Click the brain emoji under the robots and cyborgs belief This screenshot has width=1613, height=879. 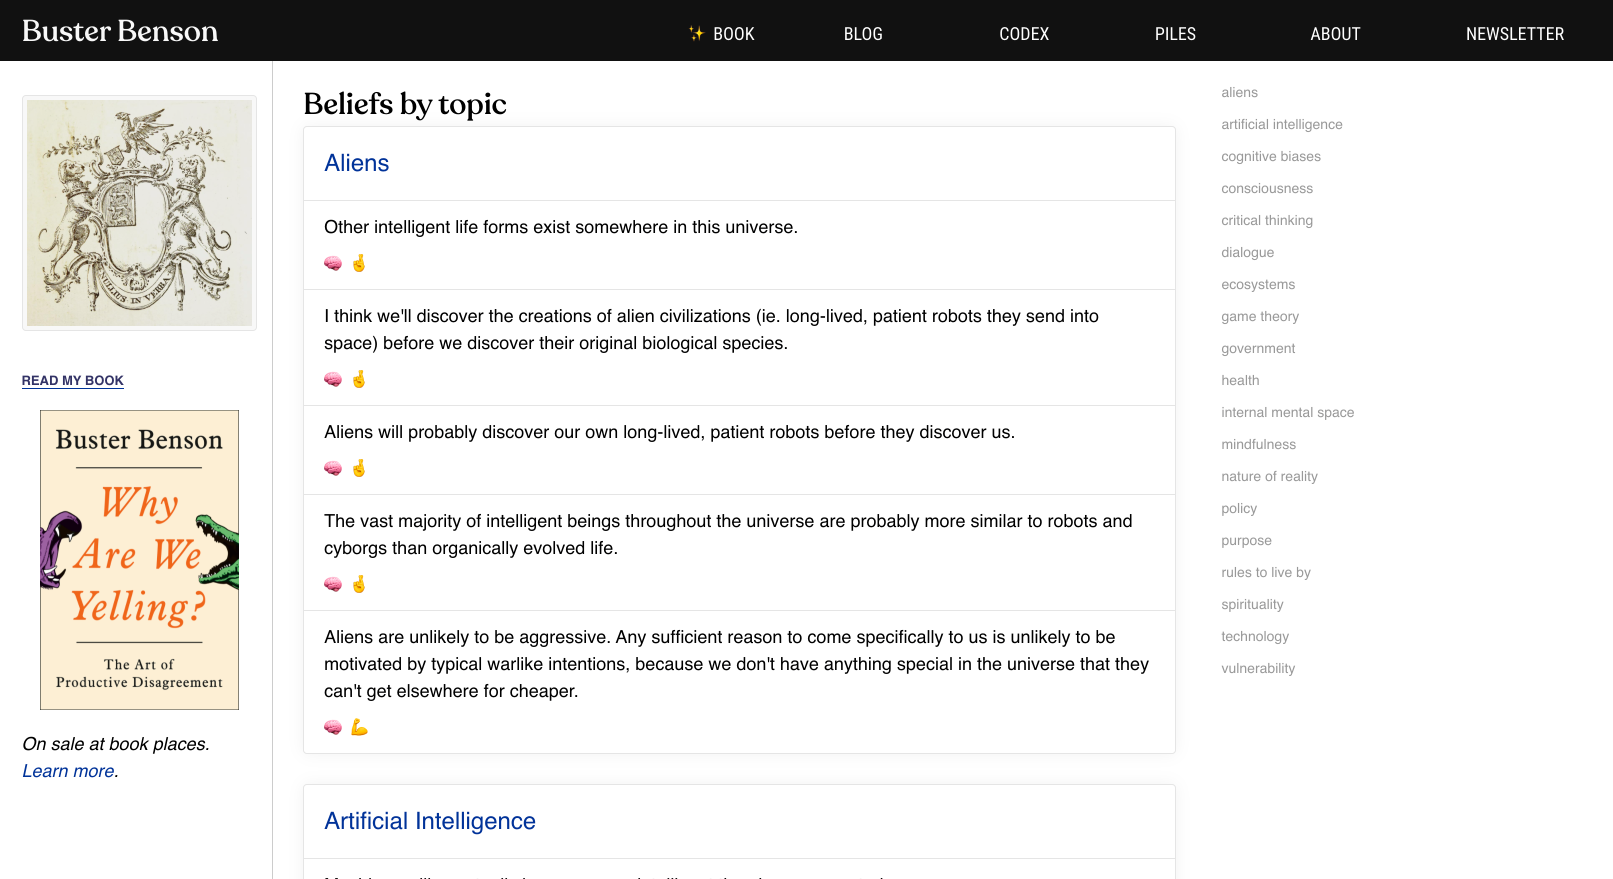tap(333, 584)
